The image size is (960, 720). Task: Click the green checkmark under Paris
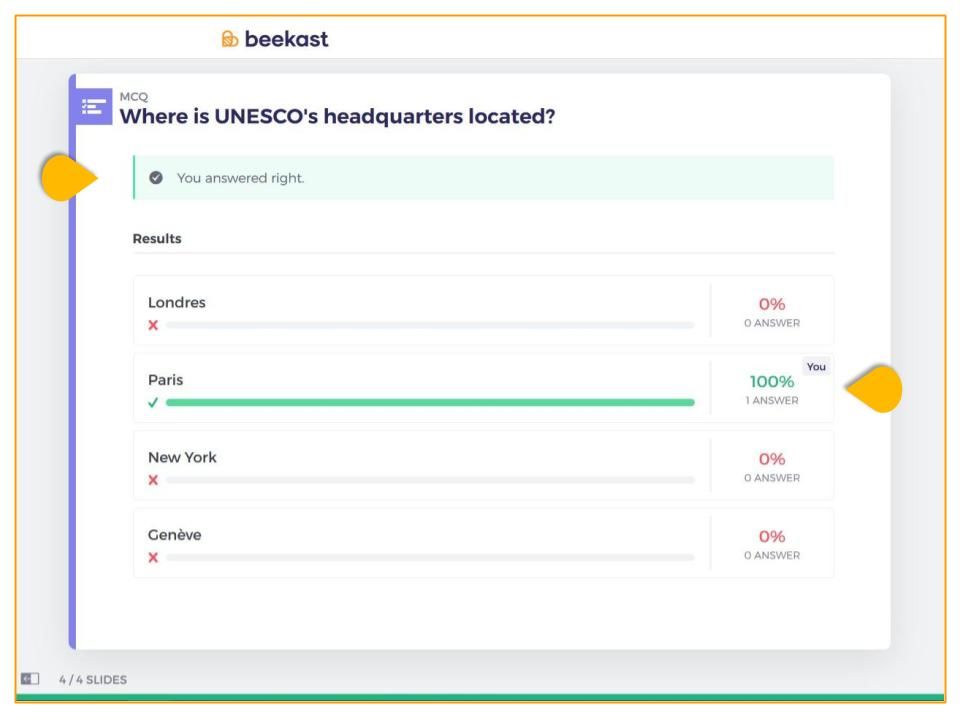click(x=153, y=402)
